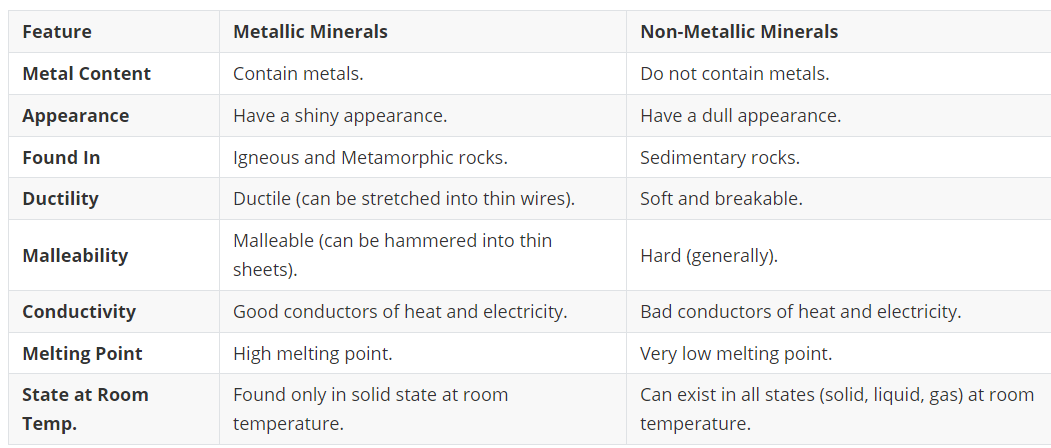Select the 'Very low melting point.' cell
Image resolution: width=1051 pixels, height=448 pixels.
point(839,353)
